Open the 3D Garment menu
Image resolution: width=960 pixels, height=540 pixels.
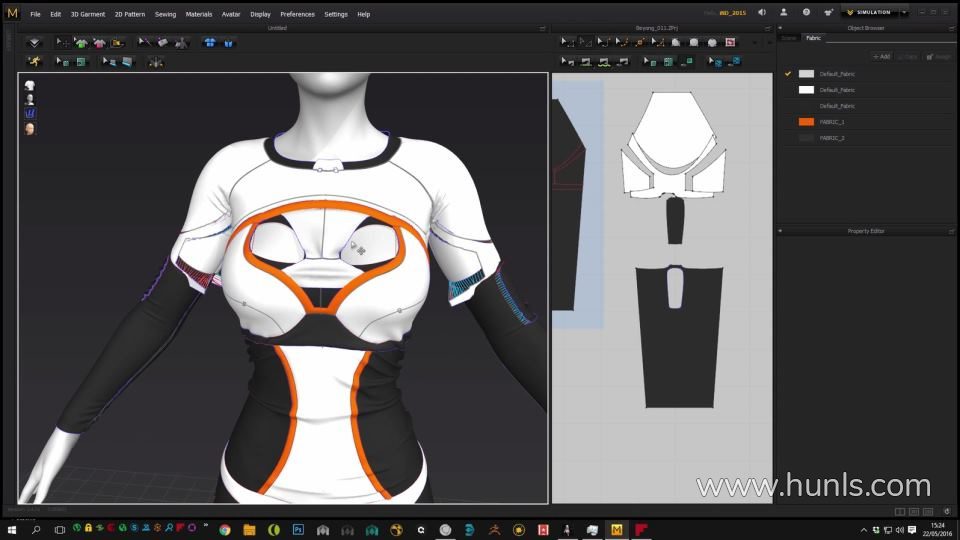[x=88, y=14]
